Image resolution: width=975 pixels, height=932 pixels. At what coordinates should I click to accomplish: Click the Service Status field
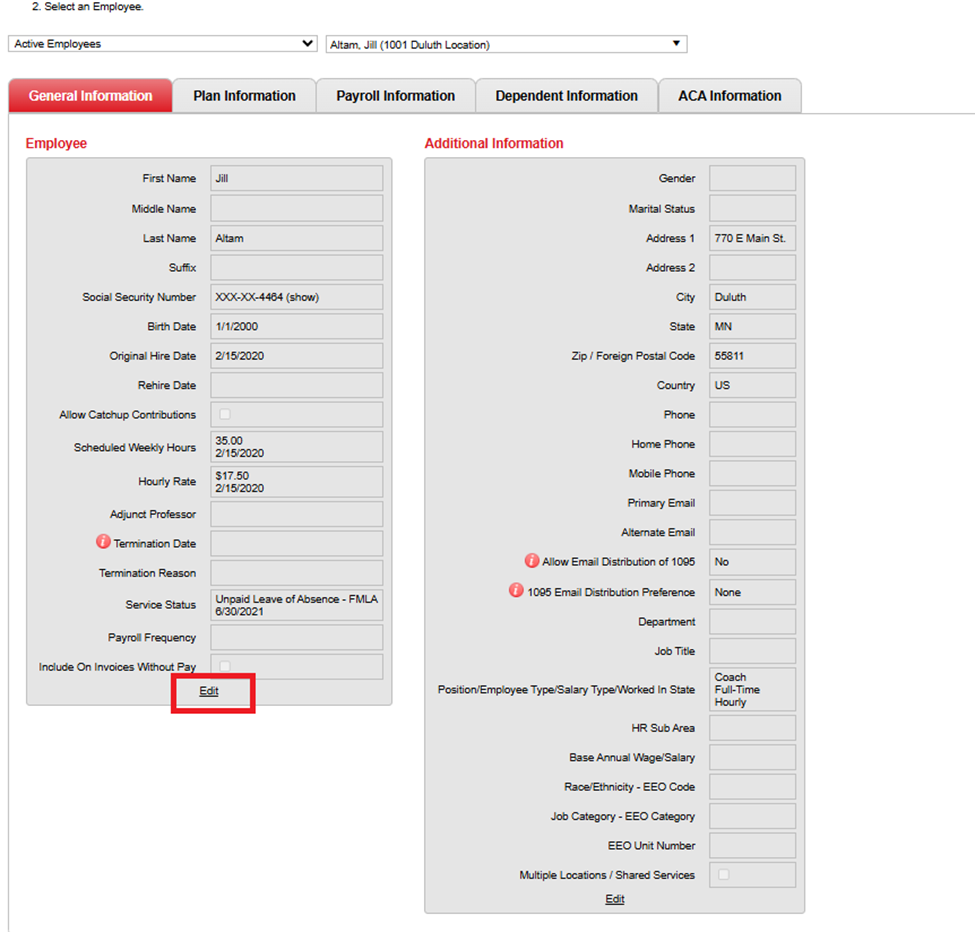click(x=296, y=605)
